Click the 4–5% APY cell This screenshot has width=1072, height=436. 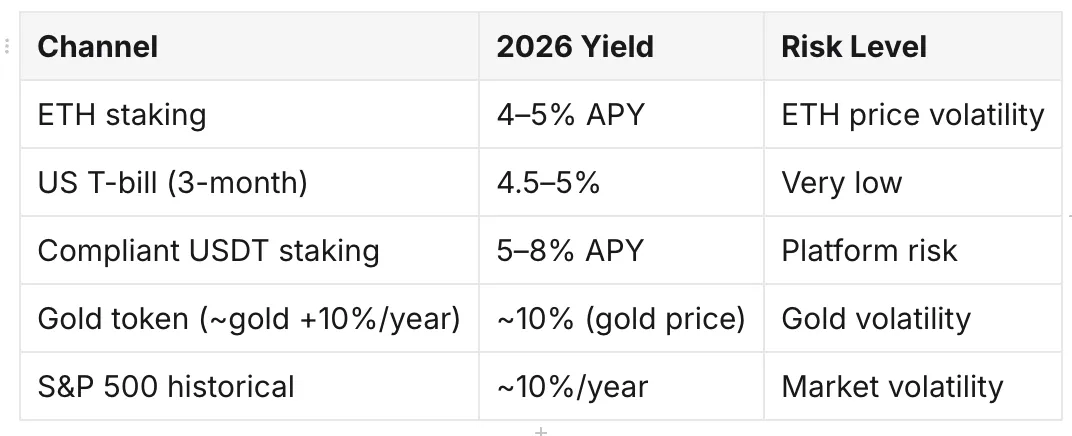coord(621,114)
